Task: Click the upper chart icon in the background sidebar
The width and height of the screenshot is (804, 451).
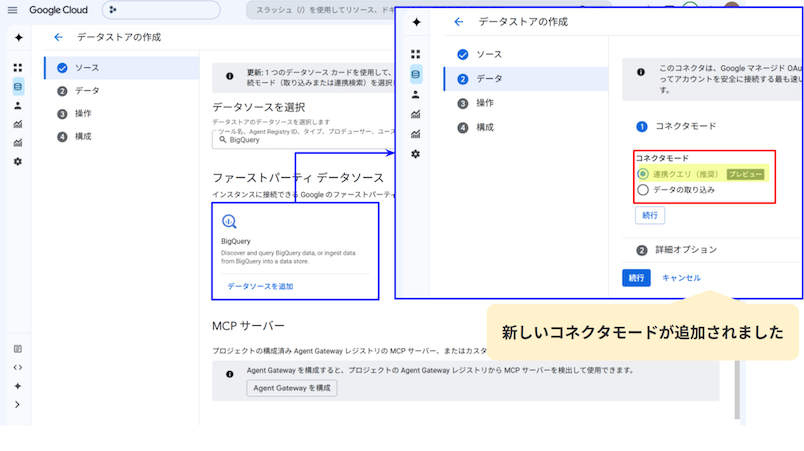Action: (x=18, y=124)
